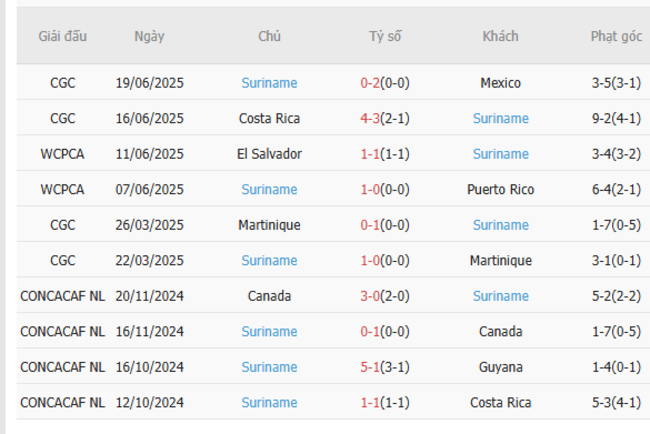Screen dimensions: 650x434
Task: Click Puerto Rico team name
Action: tap(500, 189)
